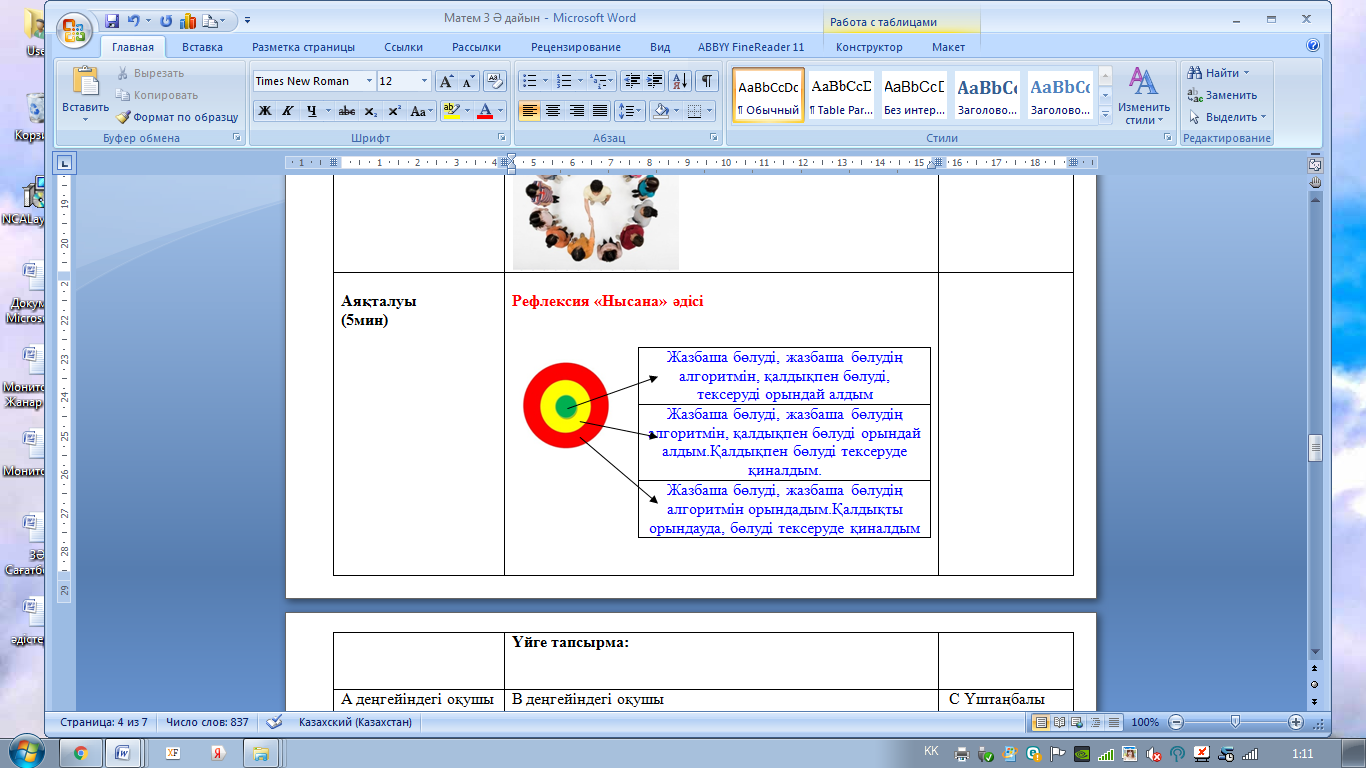Apply the red font color
1366x768 pixels.
[x=485, y=110]
